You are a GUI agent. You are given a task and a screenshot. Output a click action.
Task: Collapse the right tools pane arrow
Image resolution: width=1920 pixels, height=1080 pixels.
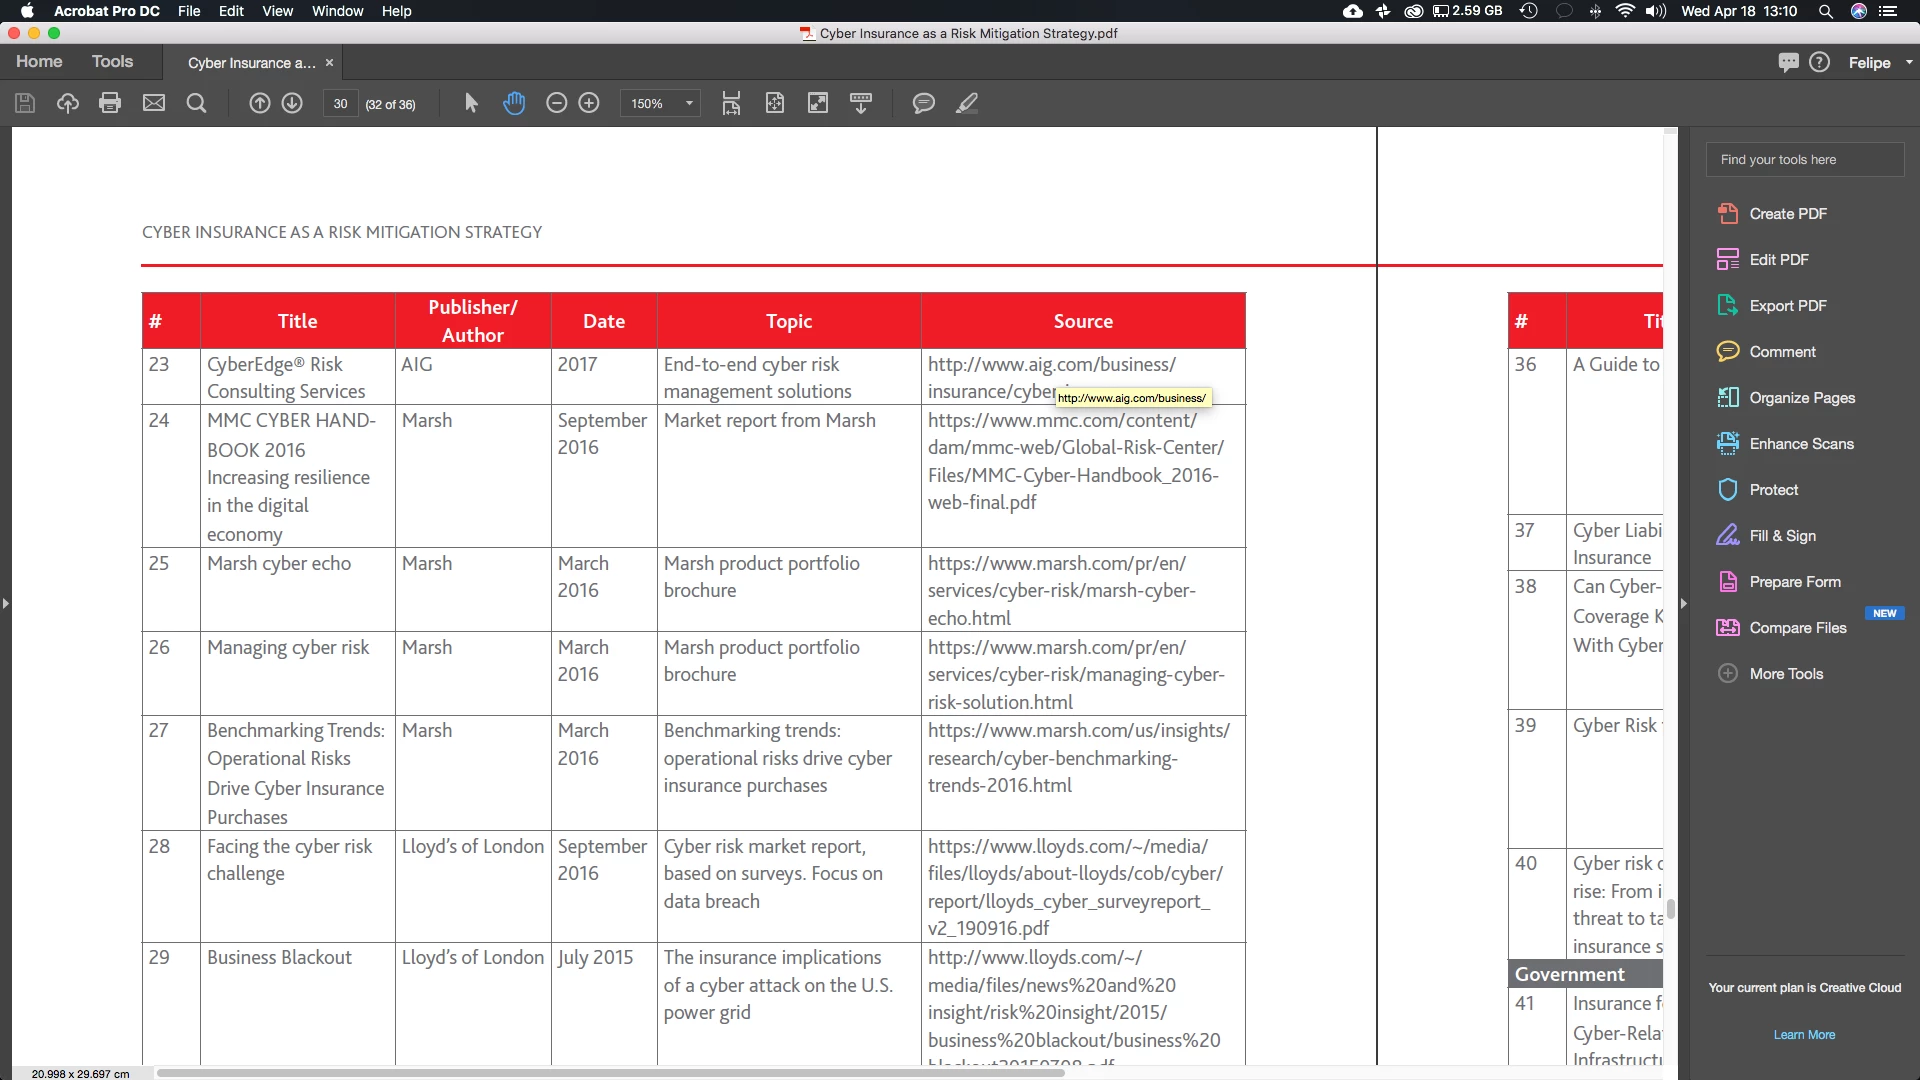tap(1684, 603)
